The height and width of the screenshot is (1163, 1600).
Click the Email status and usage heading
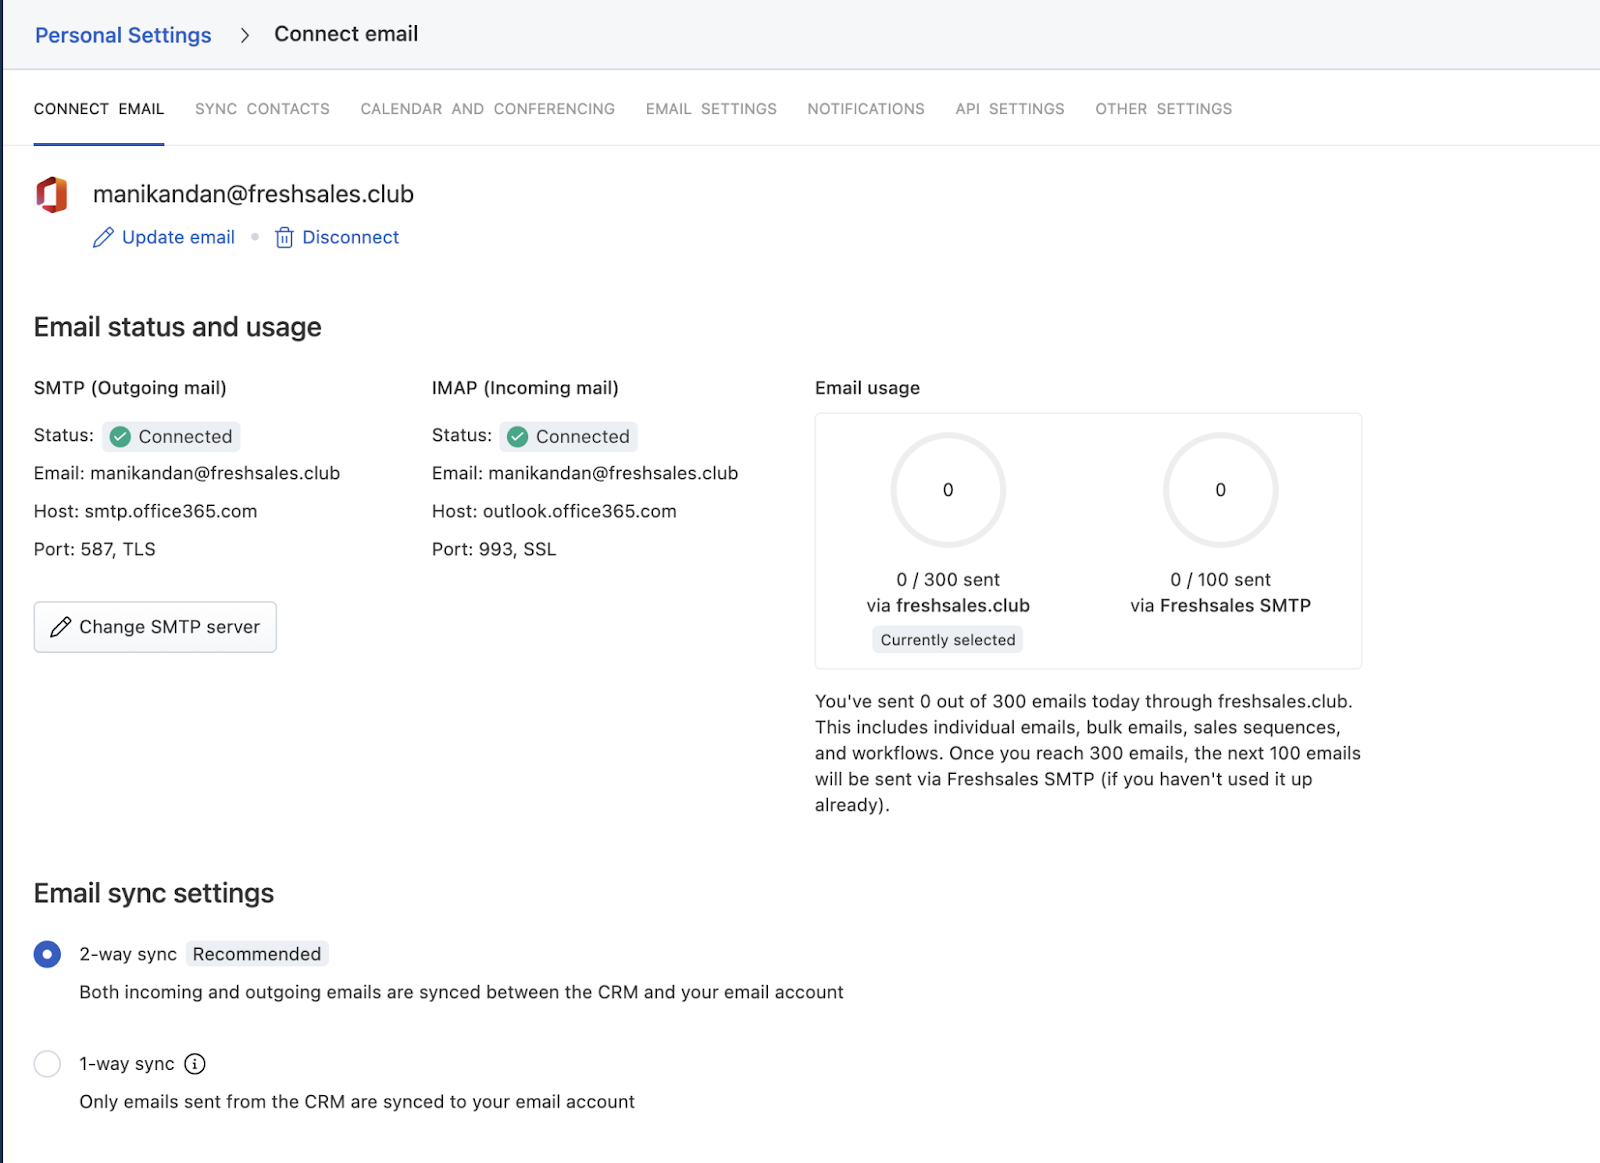pyautogui.click(x=178, y=327)
